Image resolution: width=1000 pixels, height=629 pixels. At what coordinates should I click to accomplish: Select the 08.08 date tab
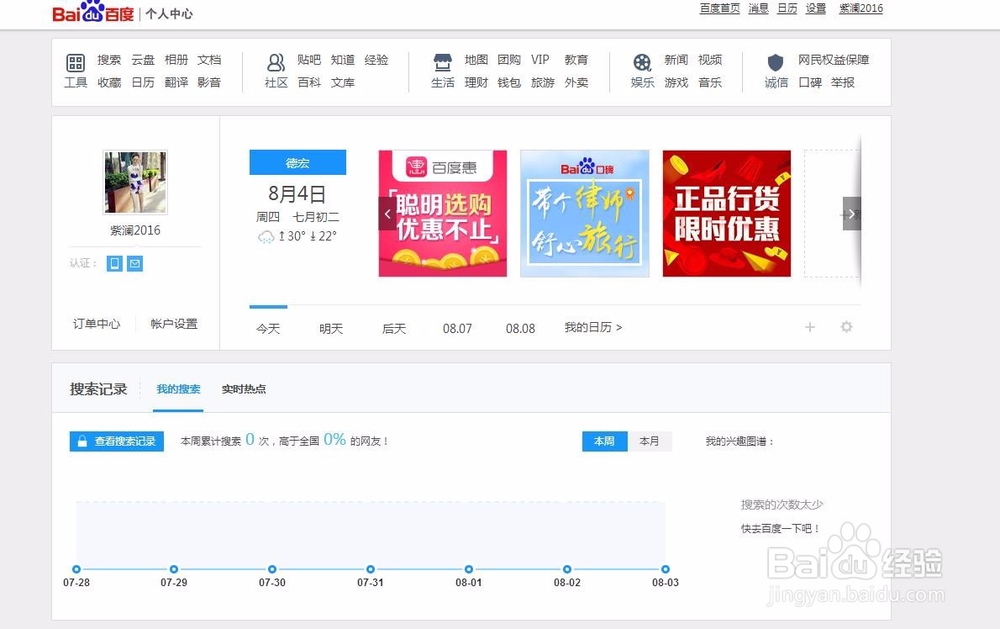(520, 329)
